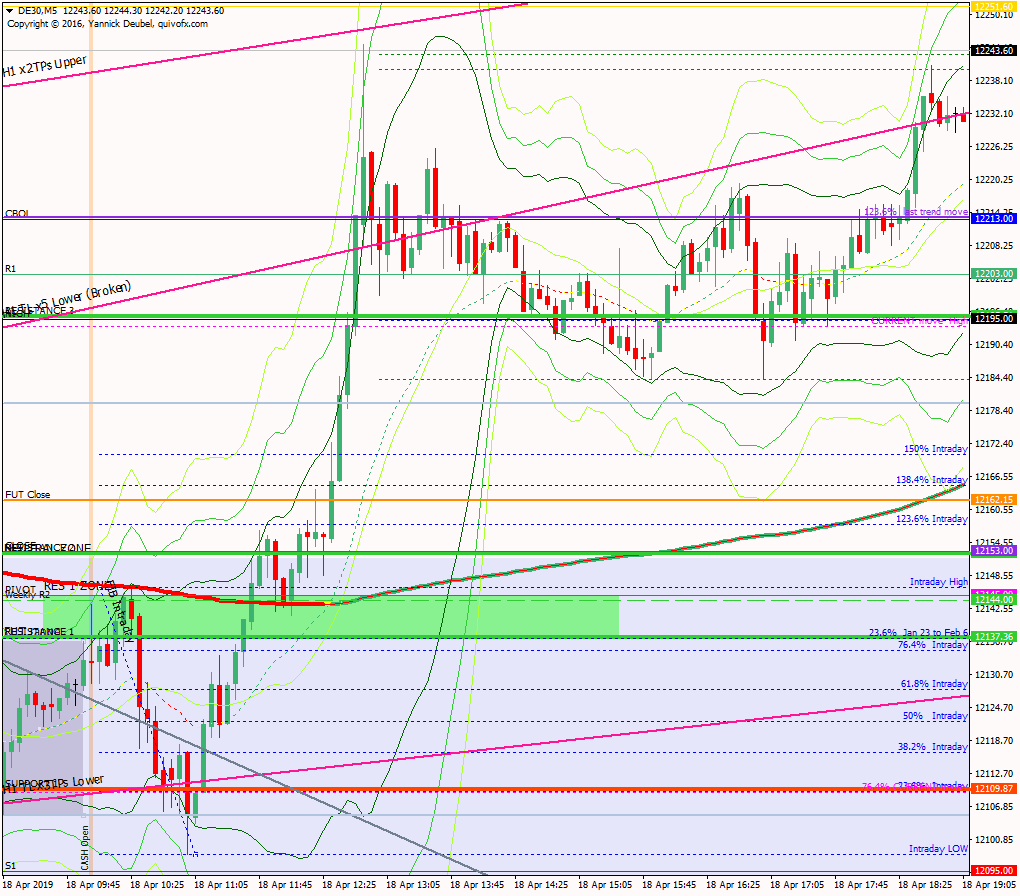This screenshot has height=896, width=1020.
Task: Select the 'FUT Close' line label
Action: 27,494
